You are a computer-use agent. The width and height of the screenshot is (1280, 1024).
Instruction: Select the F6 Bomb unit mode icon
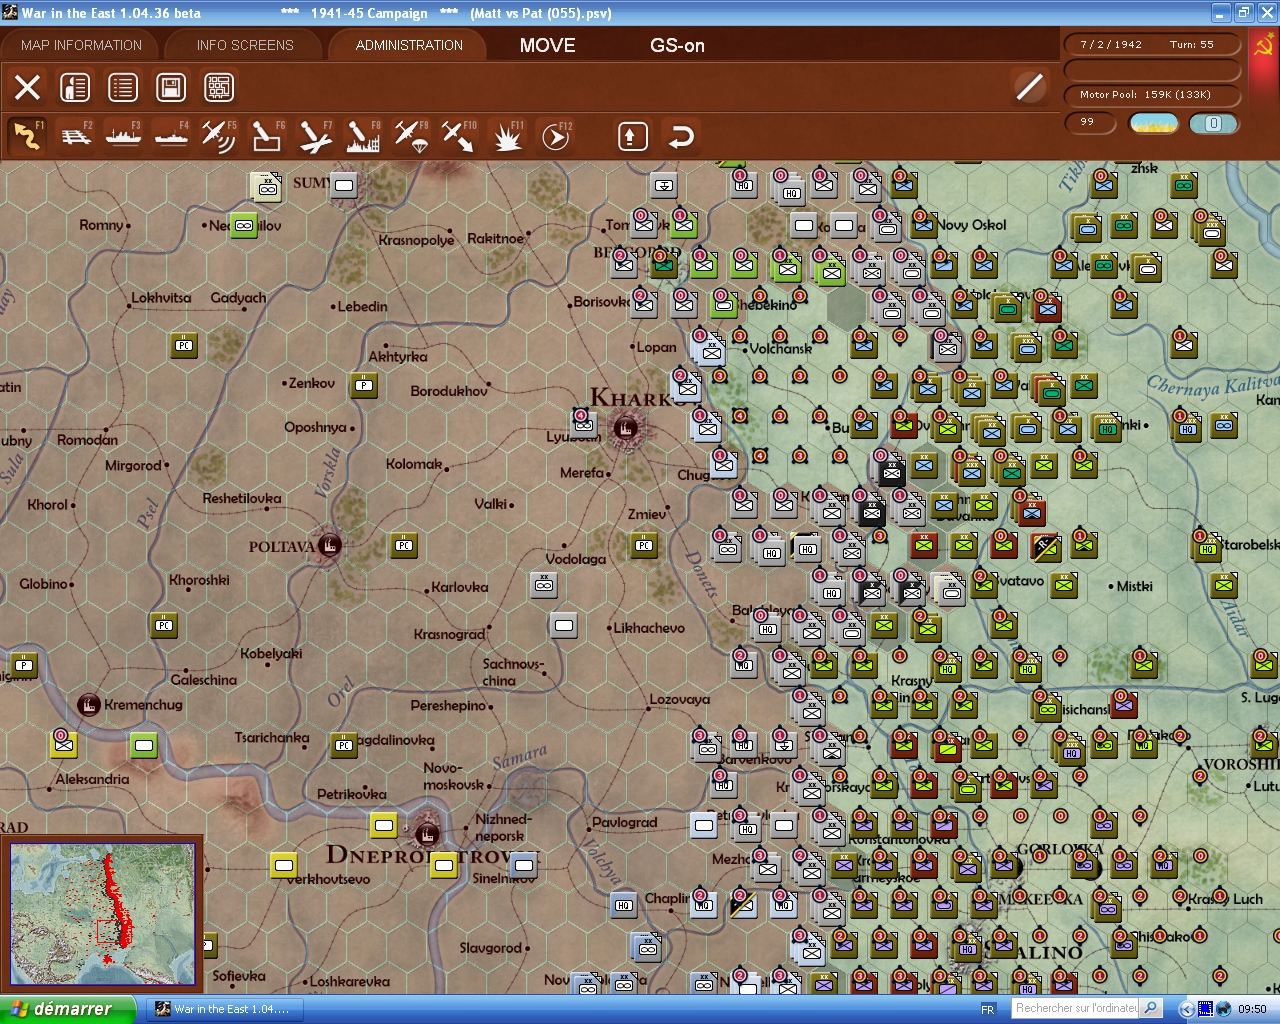pyautogui.click(x=267, y=136)
